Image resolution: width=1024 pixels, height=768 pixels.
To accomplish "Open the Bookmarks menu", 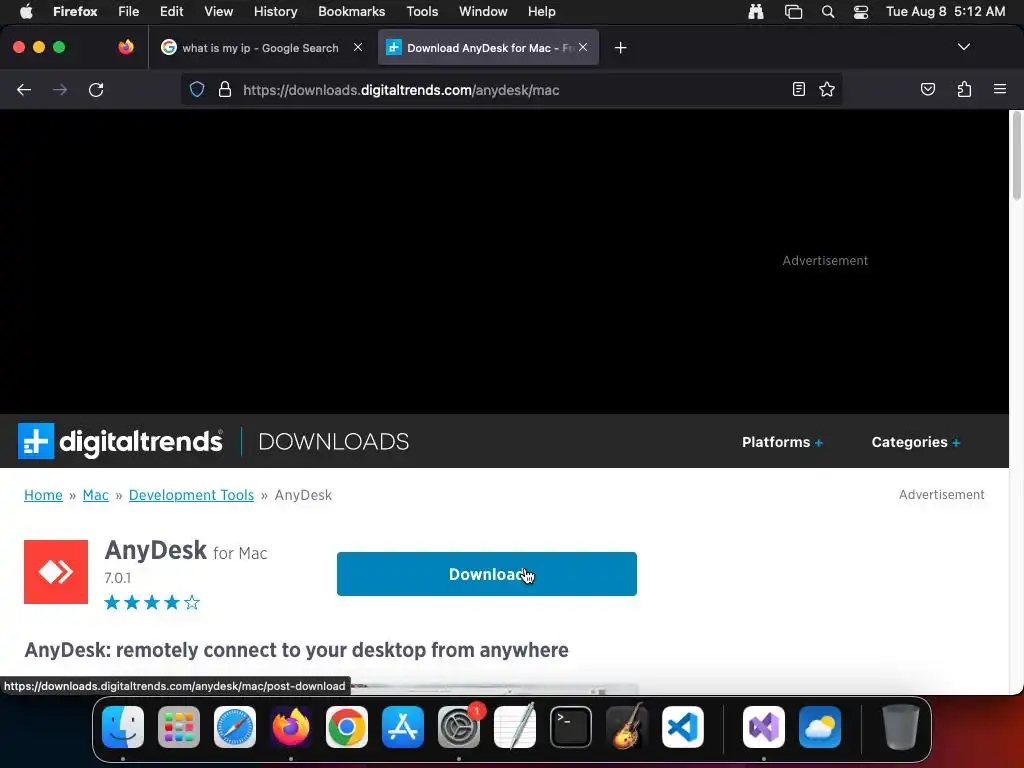I will (351, 11).
